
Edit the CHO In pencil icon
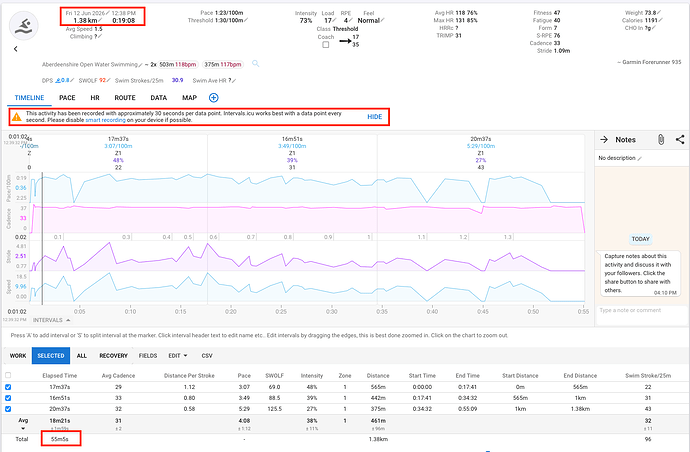(654, 28)
